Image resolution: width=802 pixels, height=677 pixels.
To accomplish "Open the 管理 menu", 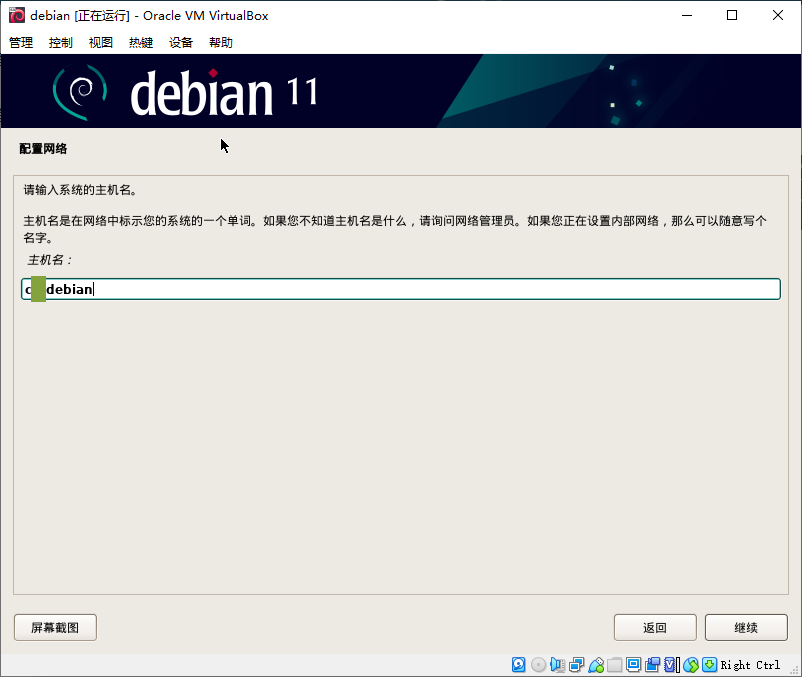I will coord(21,42).
